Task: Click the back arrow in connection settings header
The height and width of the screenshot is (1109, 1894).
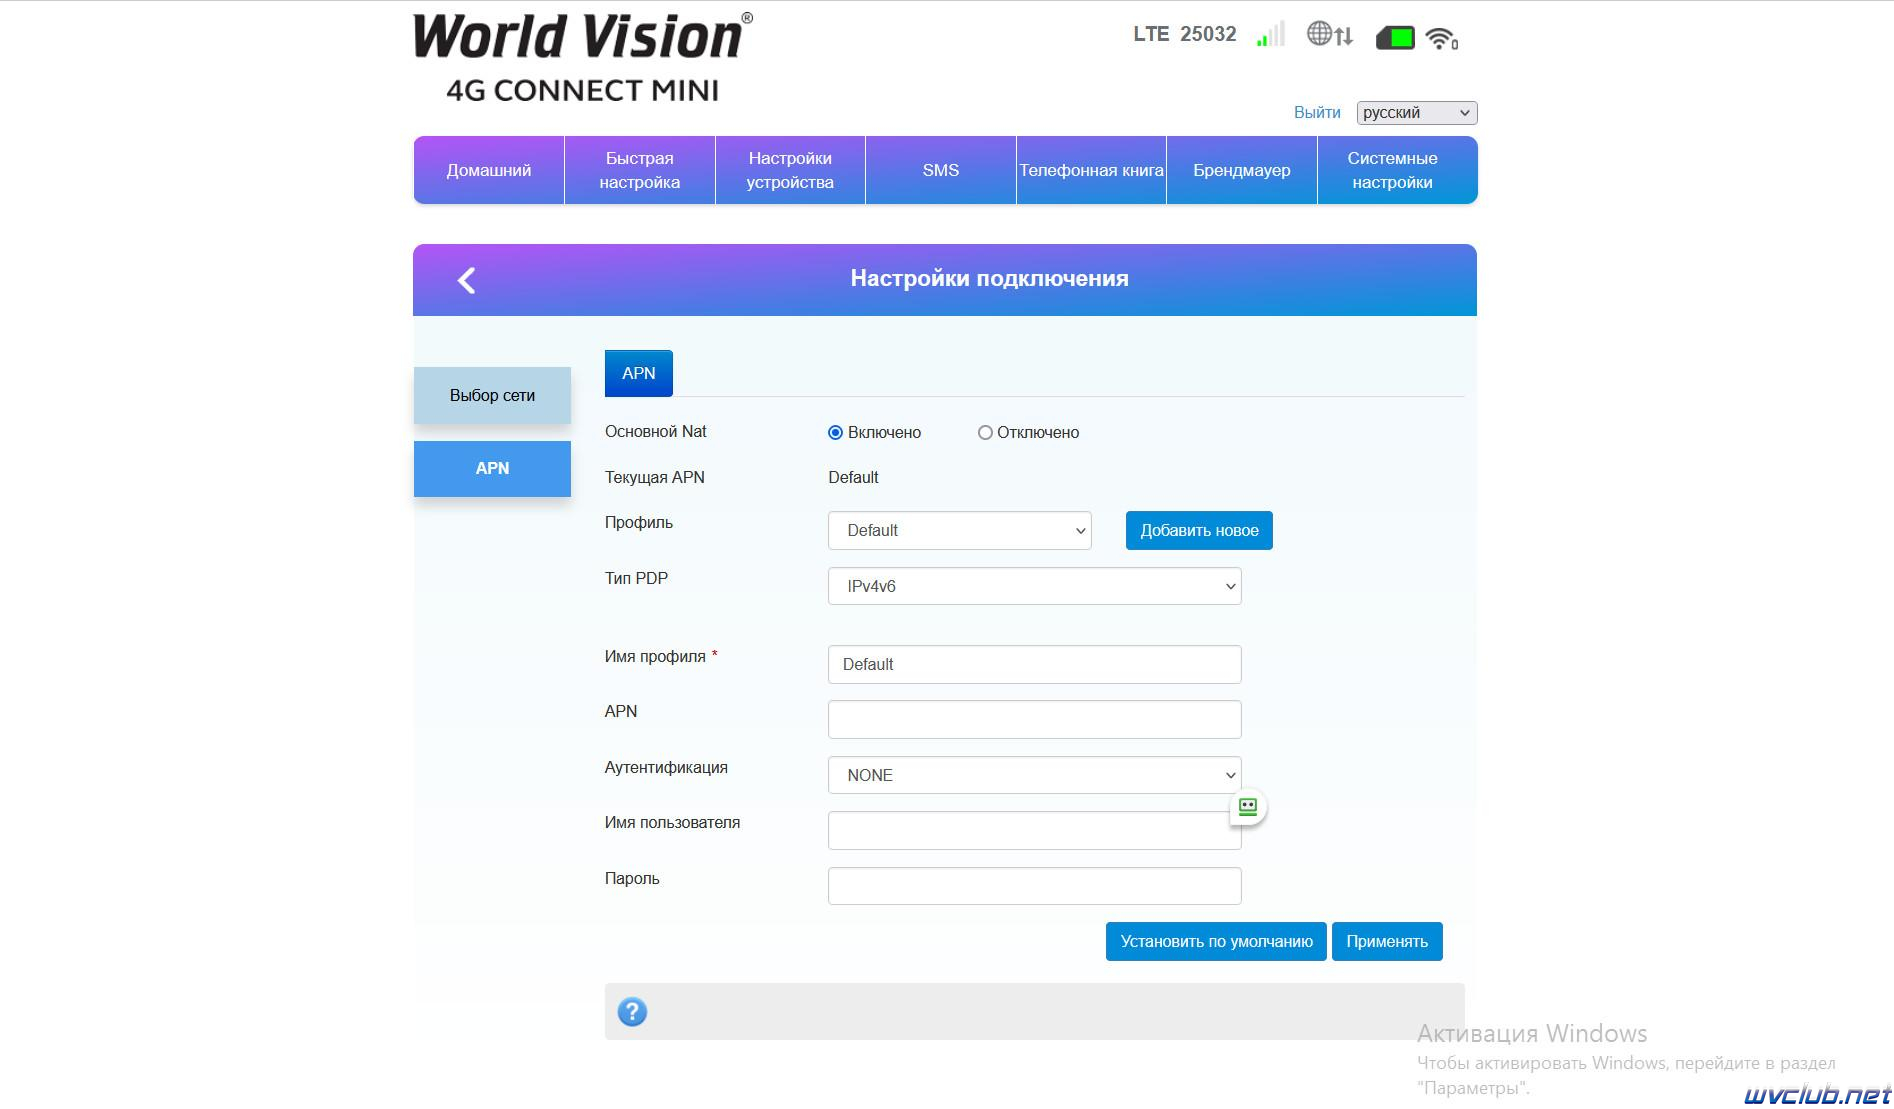Action: (466, 280)
